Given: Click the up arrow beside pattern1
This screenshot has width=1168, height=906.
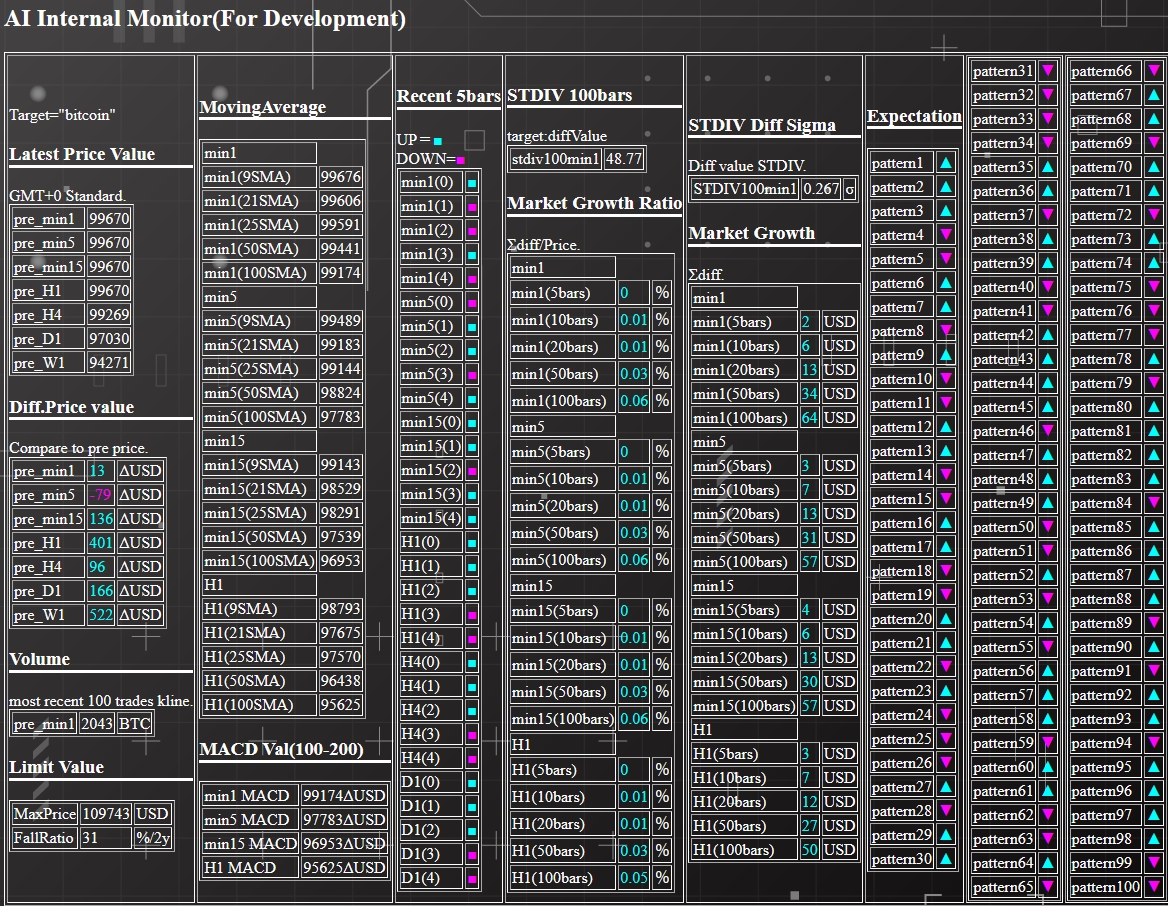Looking at the screenshot, I should click(x=945, y=163).
